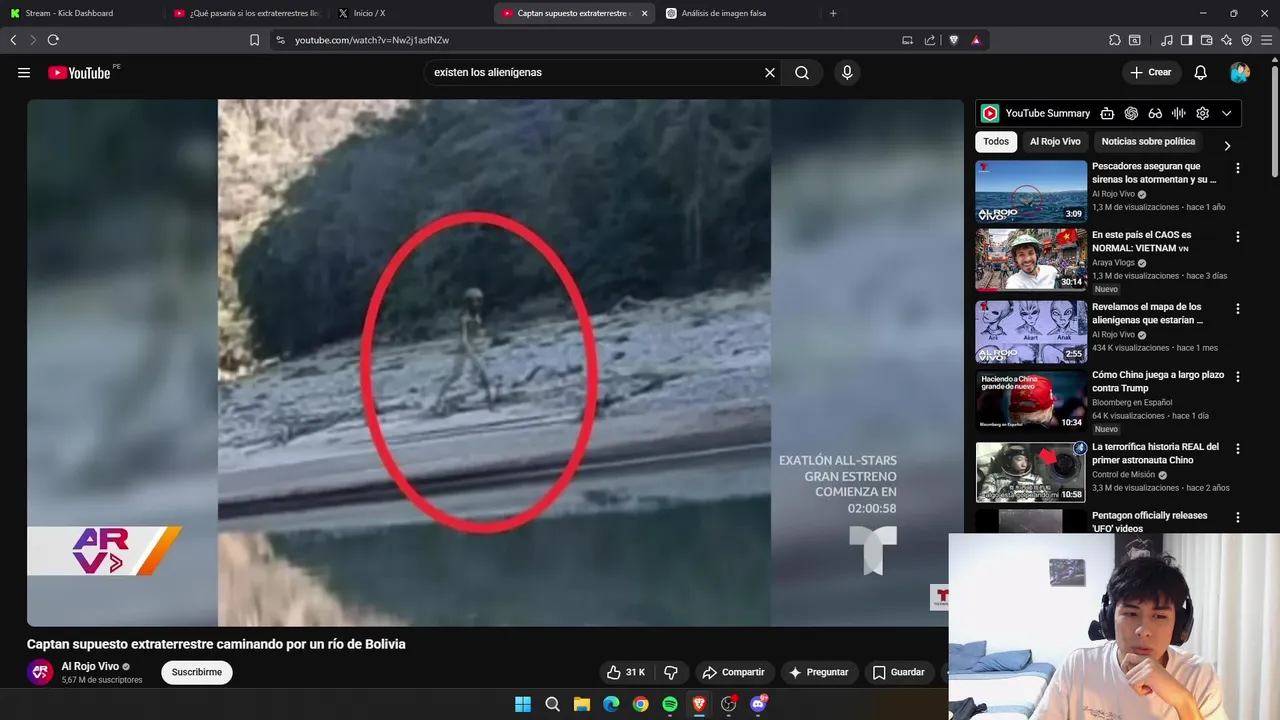Open Spotify from the taskbar
Viewport: 1280px width, 720px height.
(670, 704)
